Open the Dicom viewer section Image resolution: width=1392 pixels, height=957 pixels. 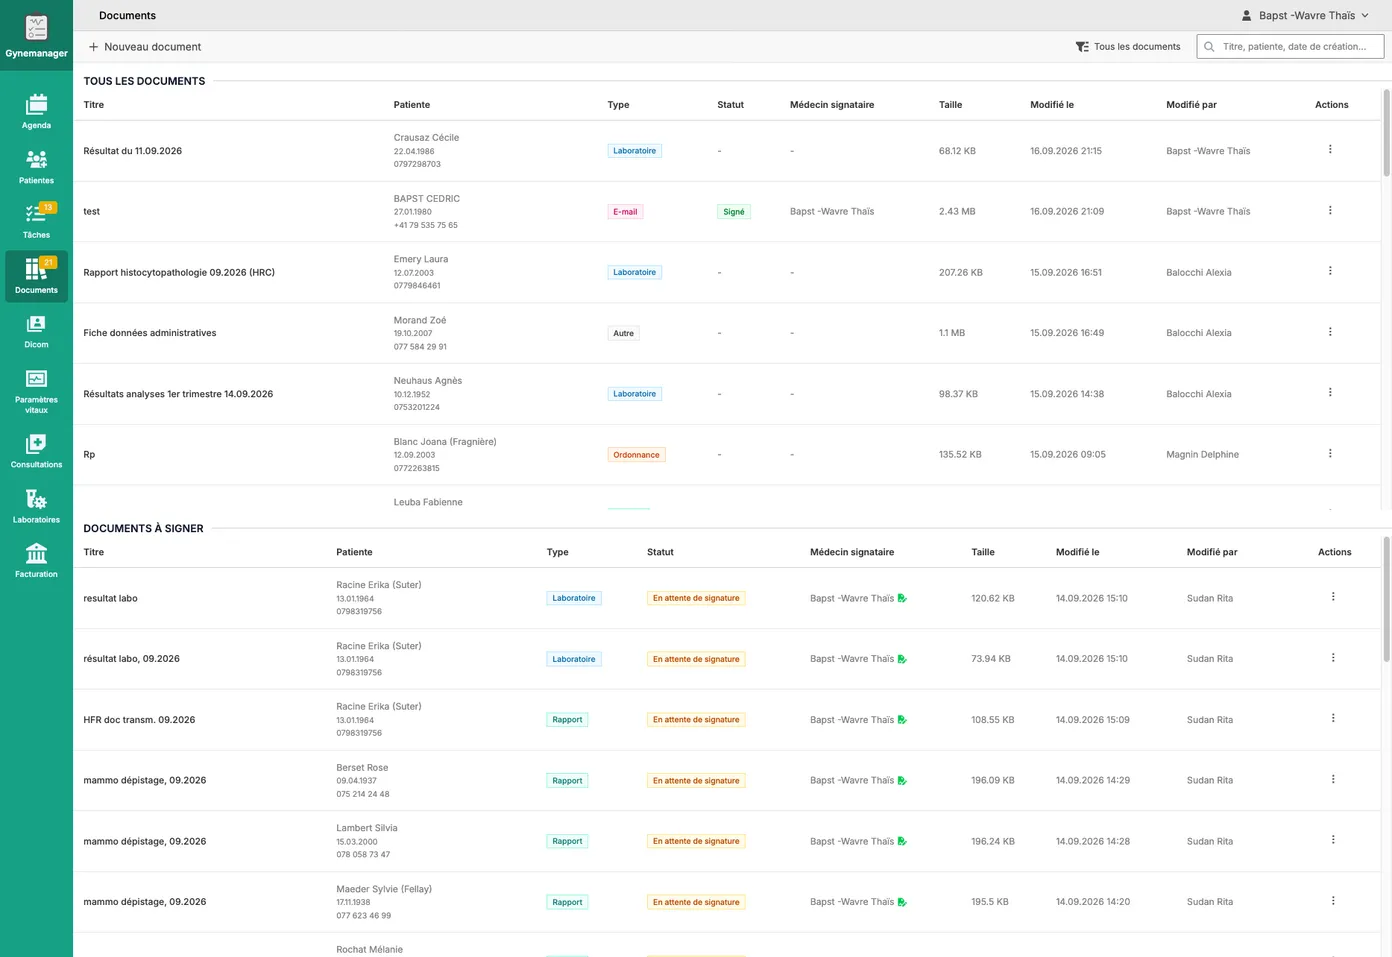point(36,331)
